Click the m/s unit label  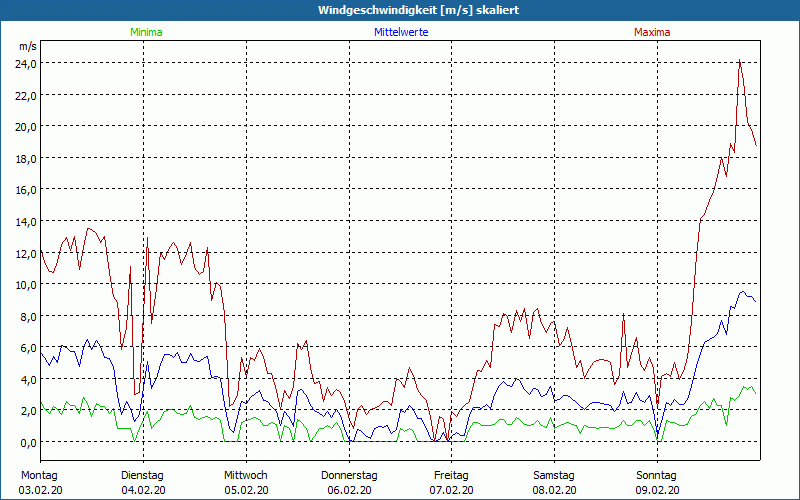click(27, 46)
